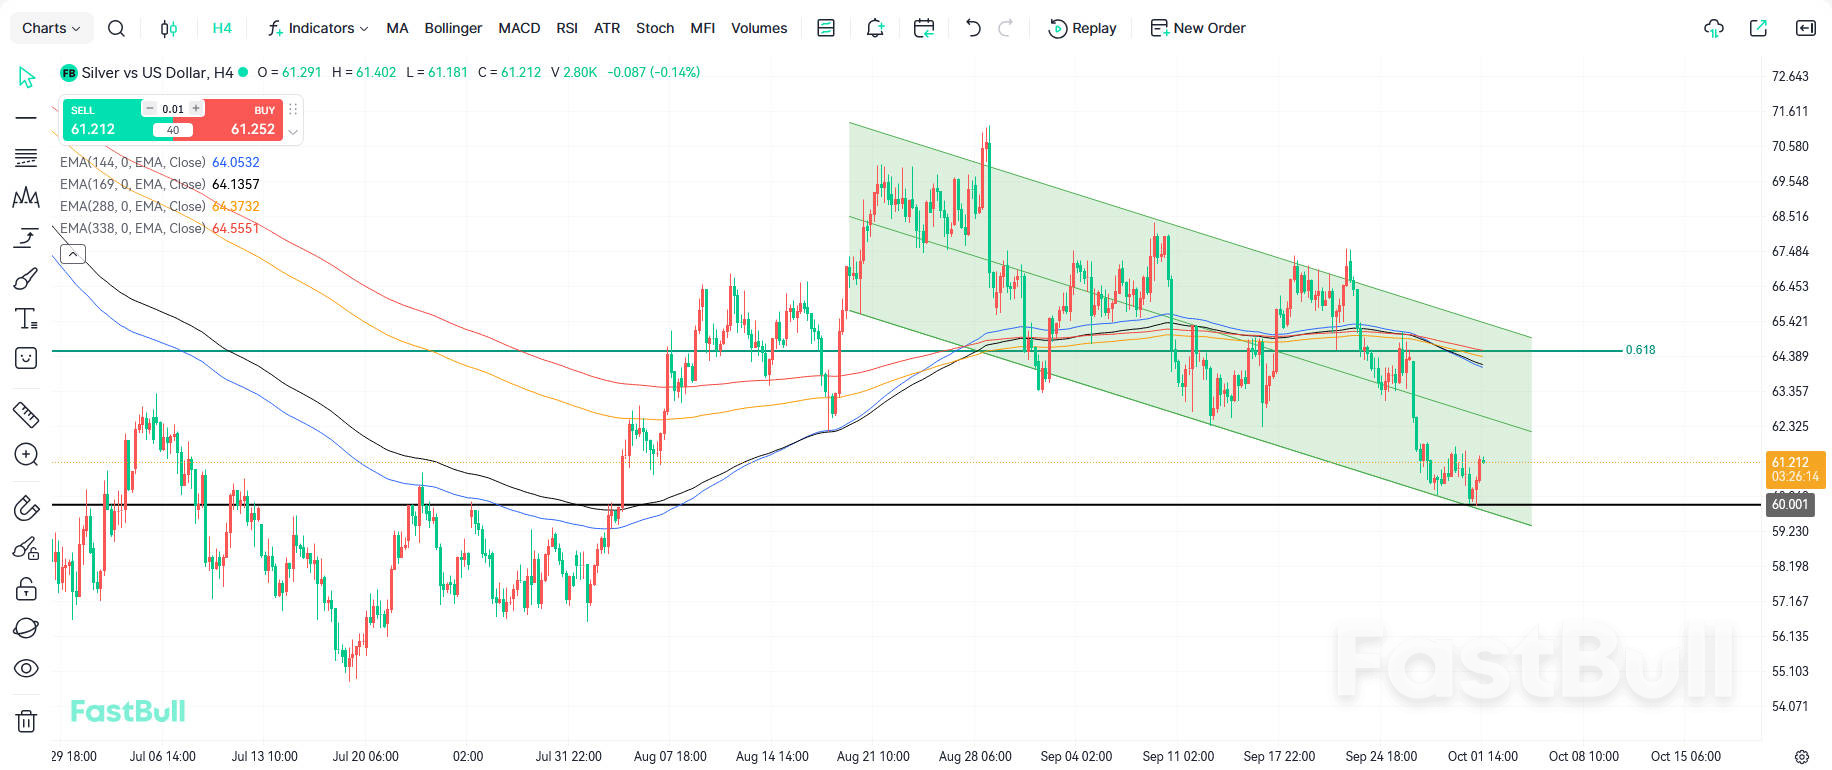Select the cursor arrow tool
Viewport: 1832px width, 770px height.
[27, 77]
